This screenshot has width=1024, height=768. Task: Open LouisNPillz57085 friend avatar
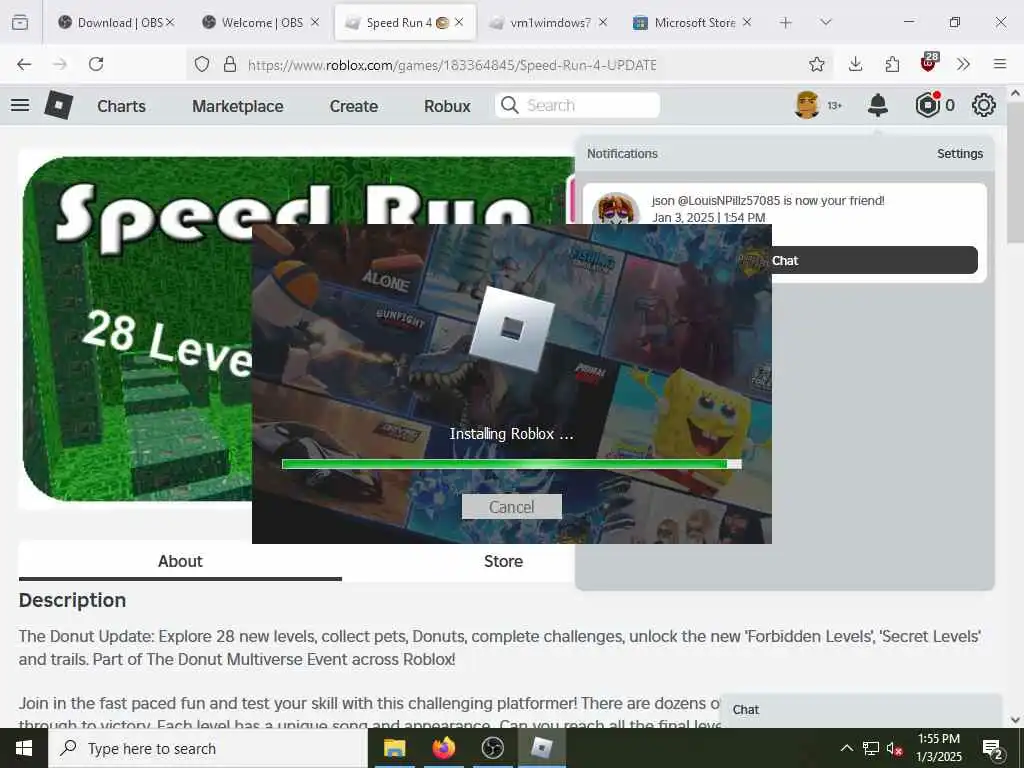click(x=615, y=209)
